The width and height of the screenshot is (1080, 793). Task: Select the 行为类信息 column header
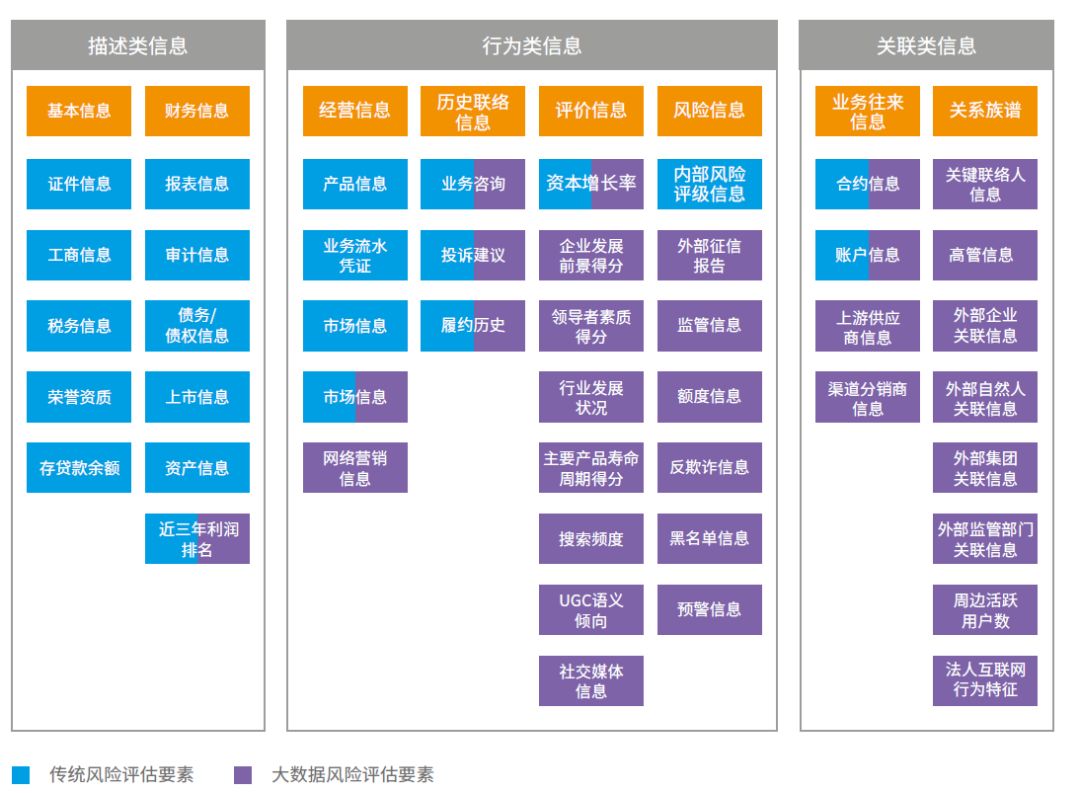pyautogui.click(x=531, y=46)
